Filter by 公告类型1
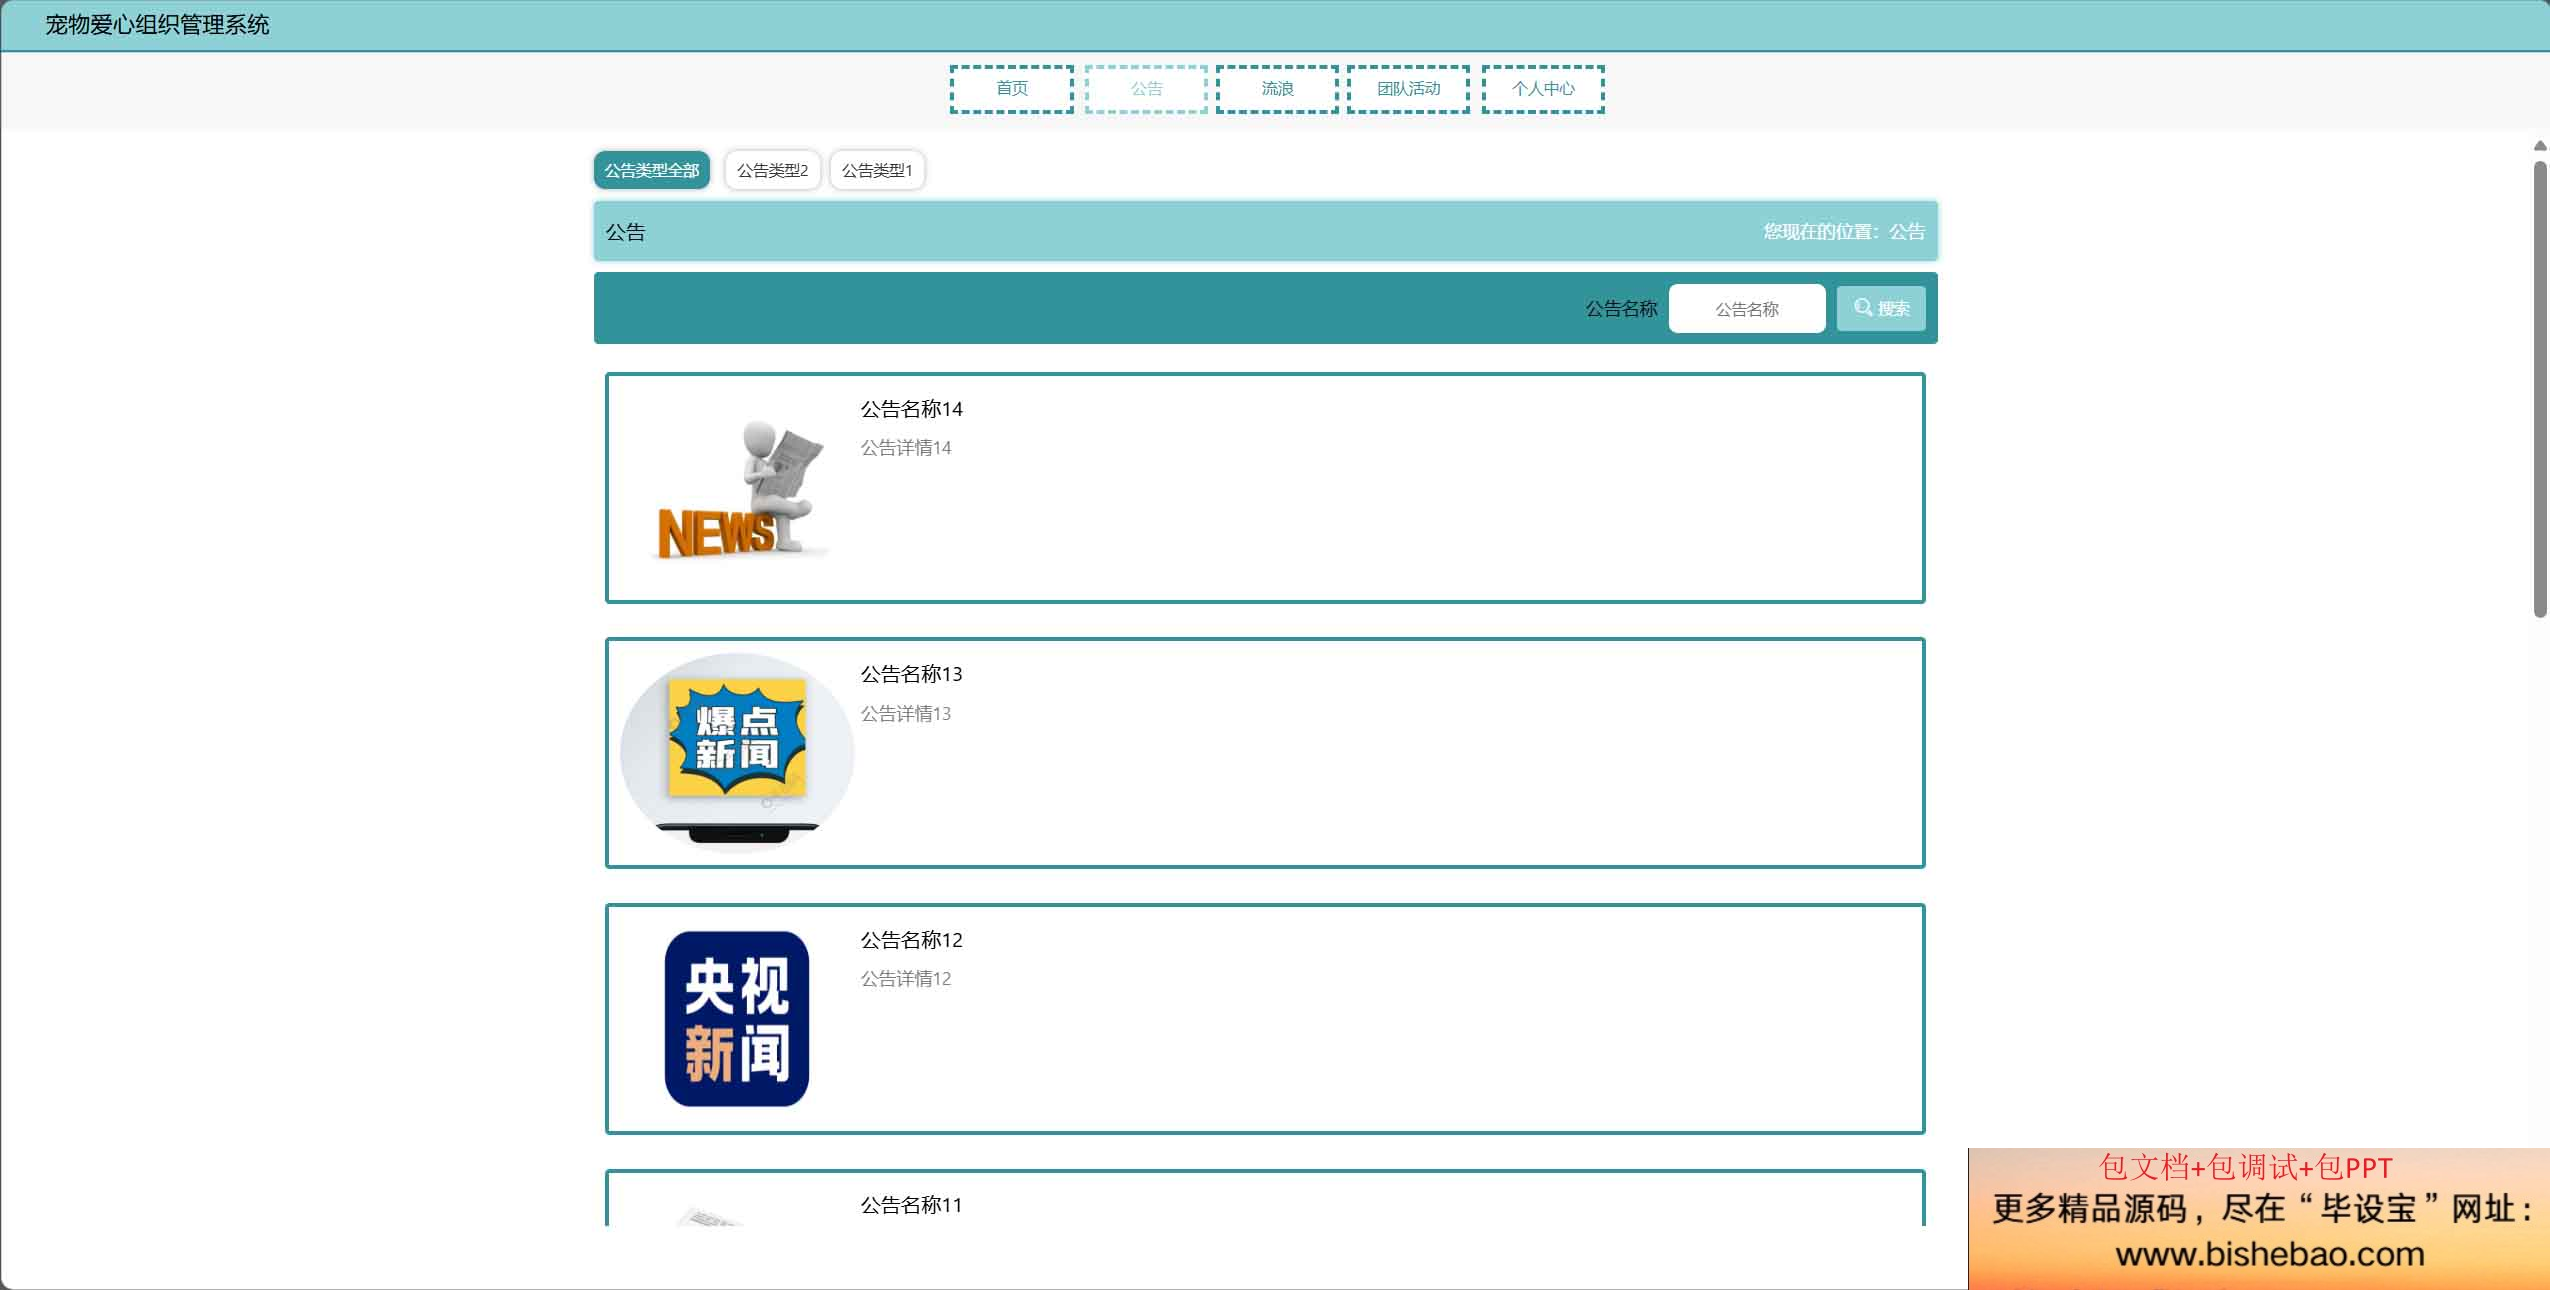Screen dimensions: 2550x1290 pos(877,170)
